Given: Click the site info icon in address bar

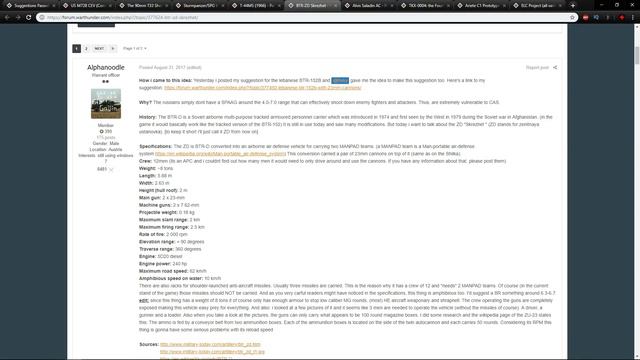Looking at the screenshot, I should [42, 18].
